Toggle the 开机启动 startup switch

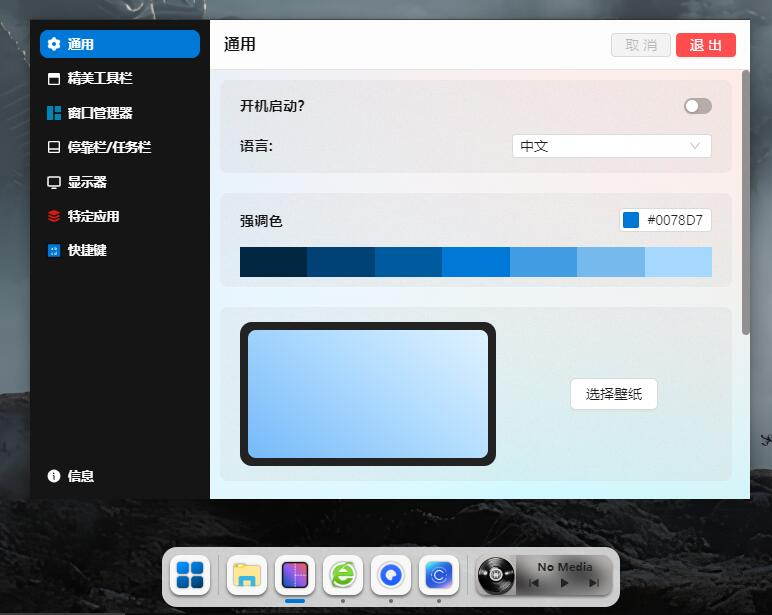(x=697, y=106)
